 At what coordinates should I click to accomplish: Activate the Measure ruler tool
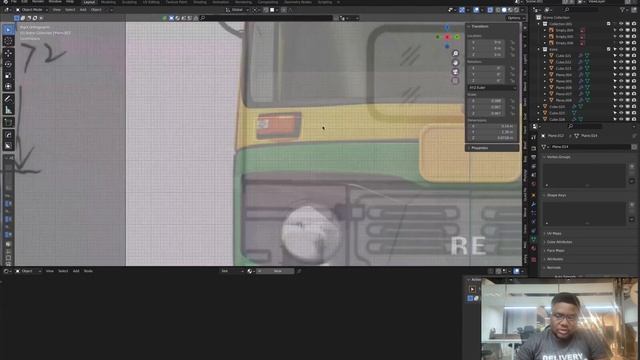(x=8, y=110)
